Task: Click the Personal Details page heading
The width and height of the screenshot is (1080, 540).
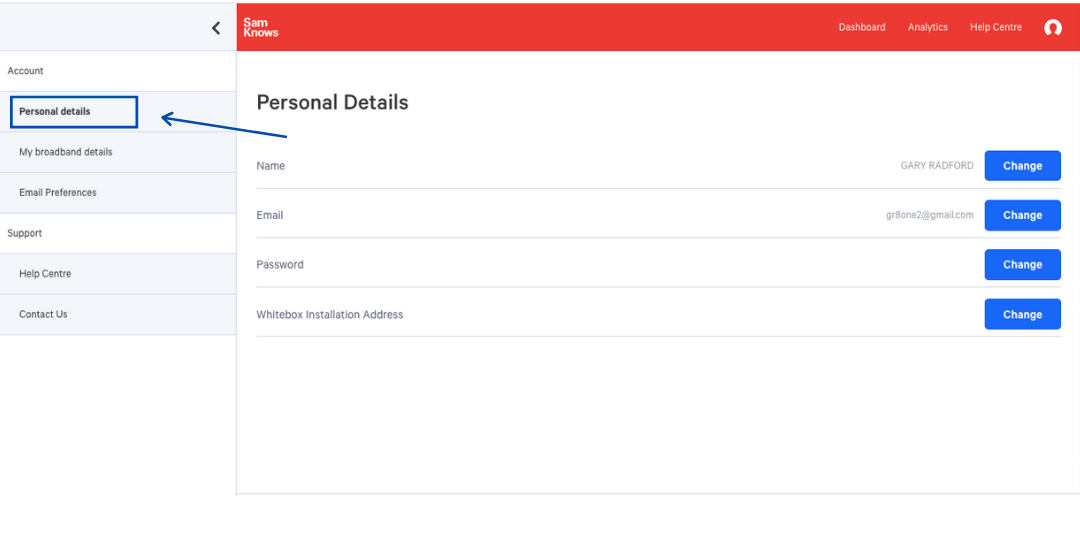Action: pyautogui.click(x=333, y=102)
